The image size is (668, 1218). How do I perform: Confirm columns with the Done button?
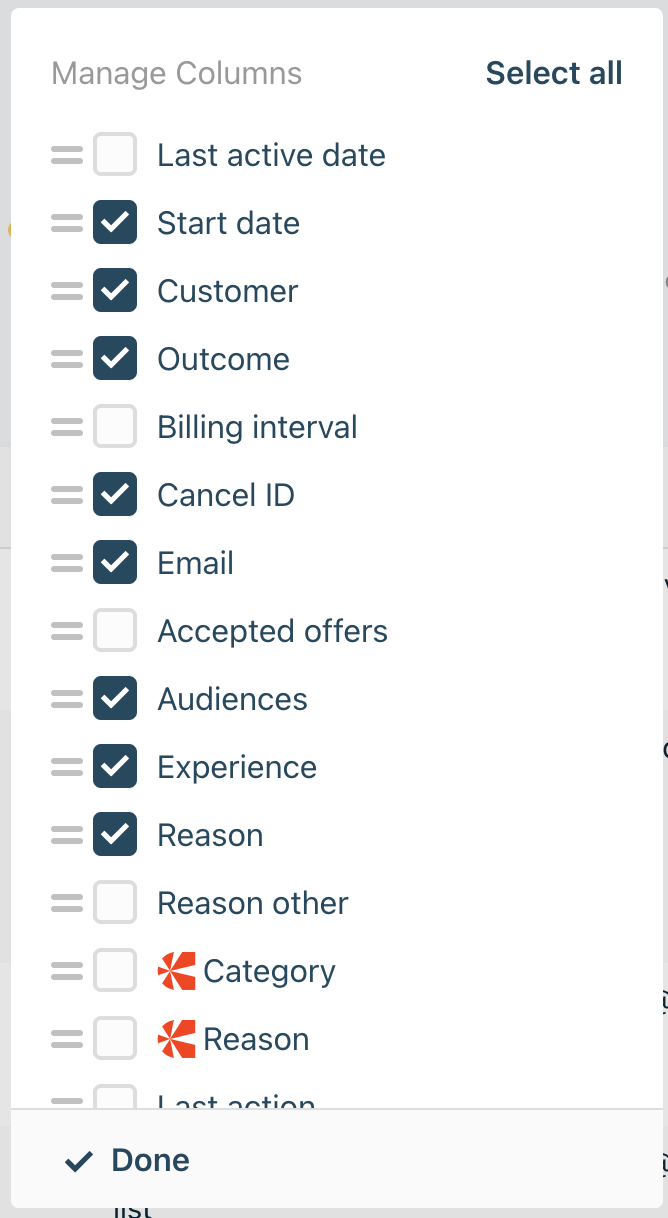[x=127, y=1160]
